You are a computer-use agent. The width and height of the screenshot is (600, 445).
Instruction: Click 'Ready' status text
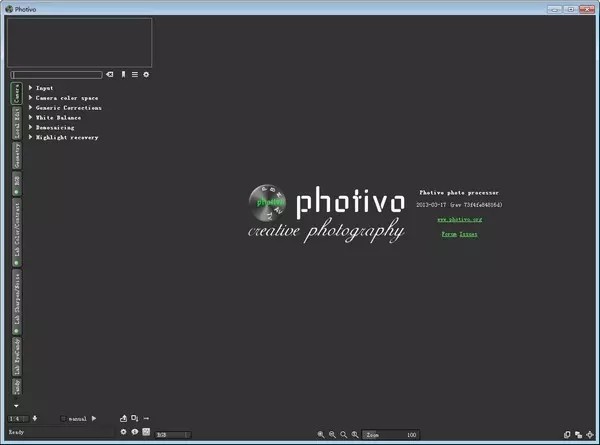pos(16,432)
